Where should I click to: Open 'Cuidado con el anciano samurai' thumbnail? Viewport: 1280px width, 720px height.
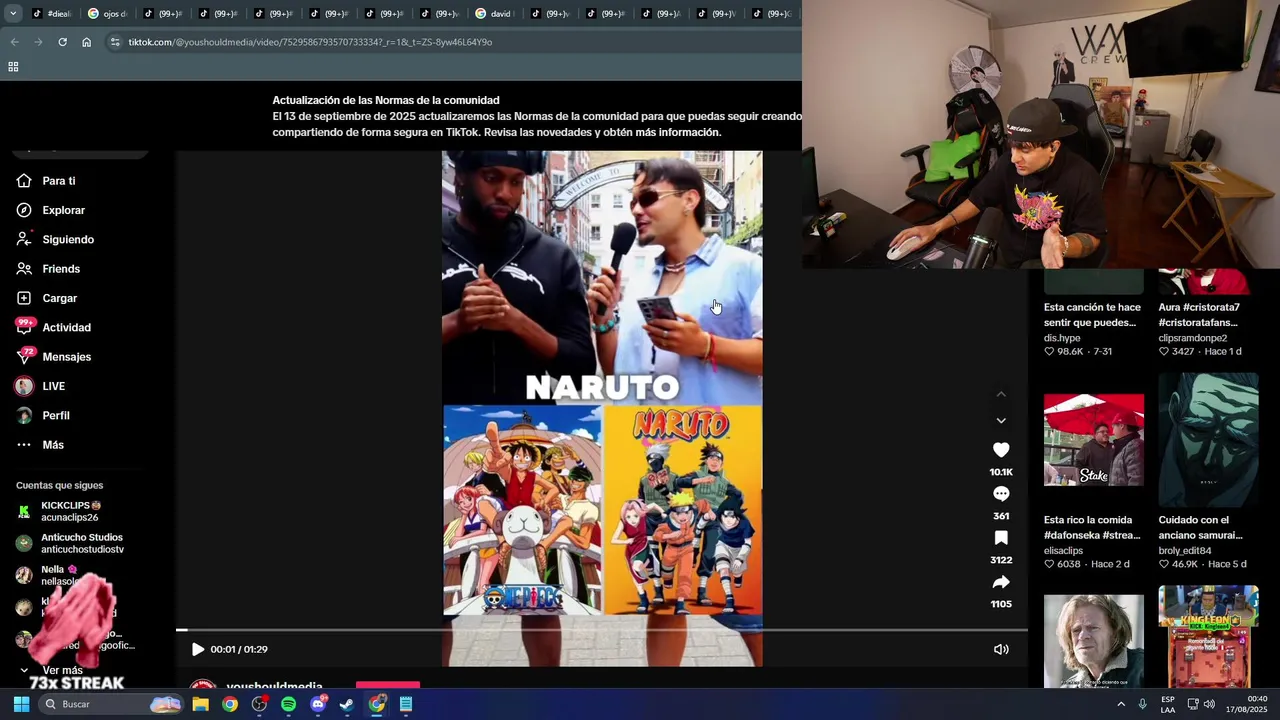[1208, 440]
